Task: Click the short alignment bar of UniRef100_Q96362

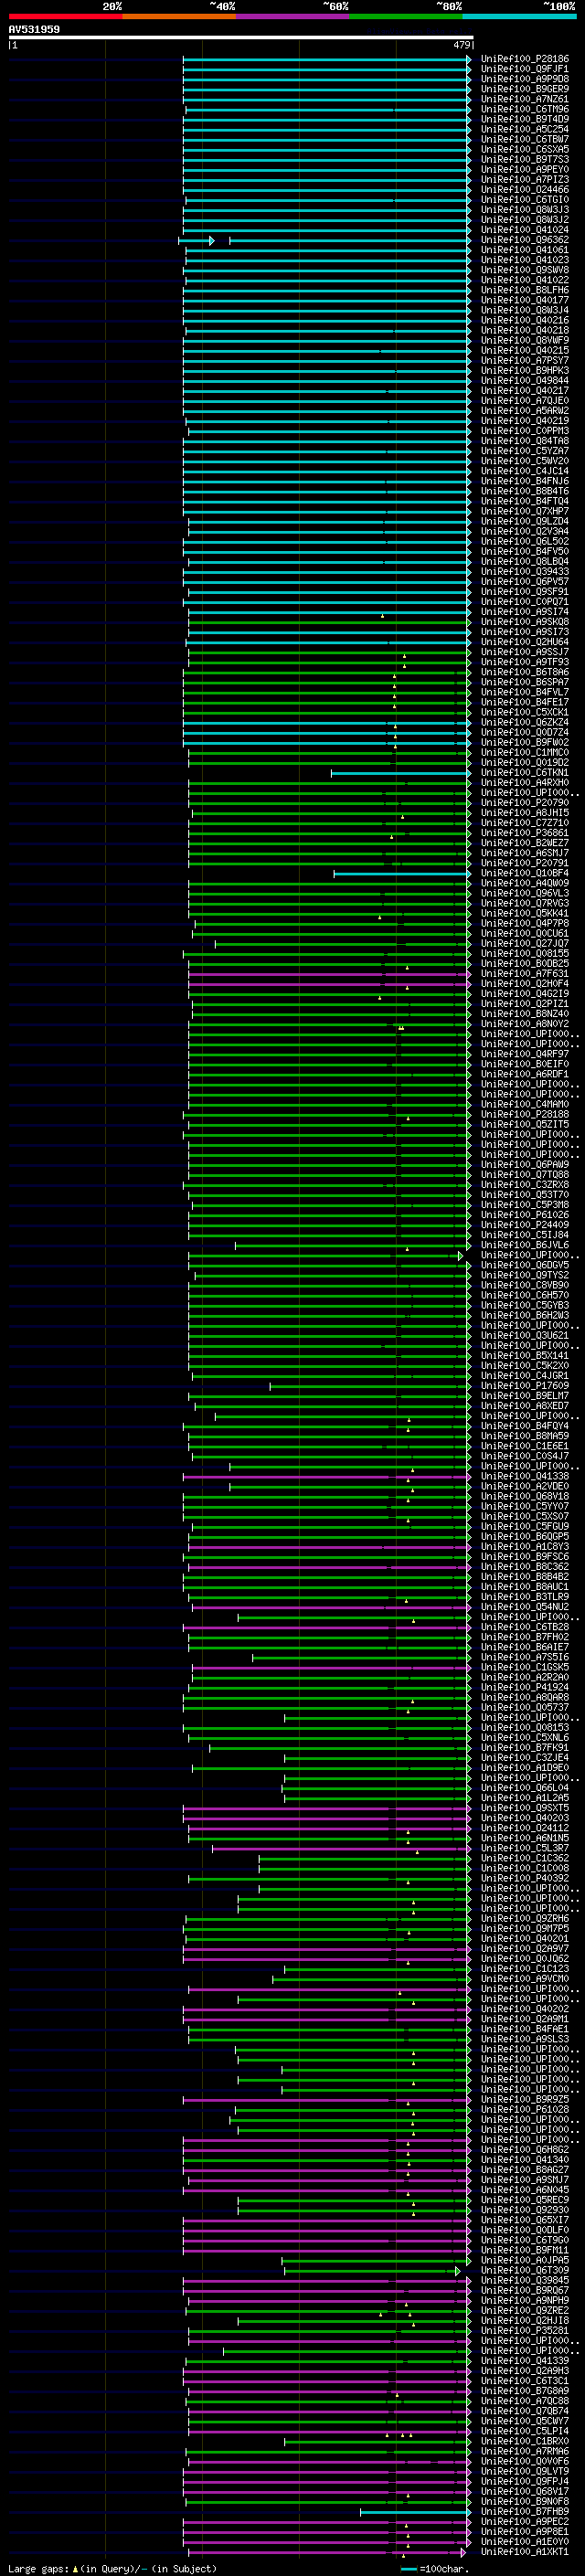Action: 196,241
